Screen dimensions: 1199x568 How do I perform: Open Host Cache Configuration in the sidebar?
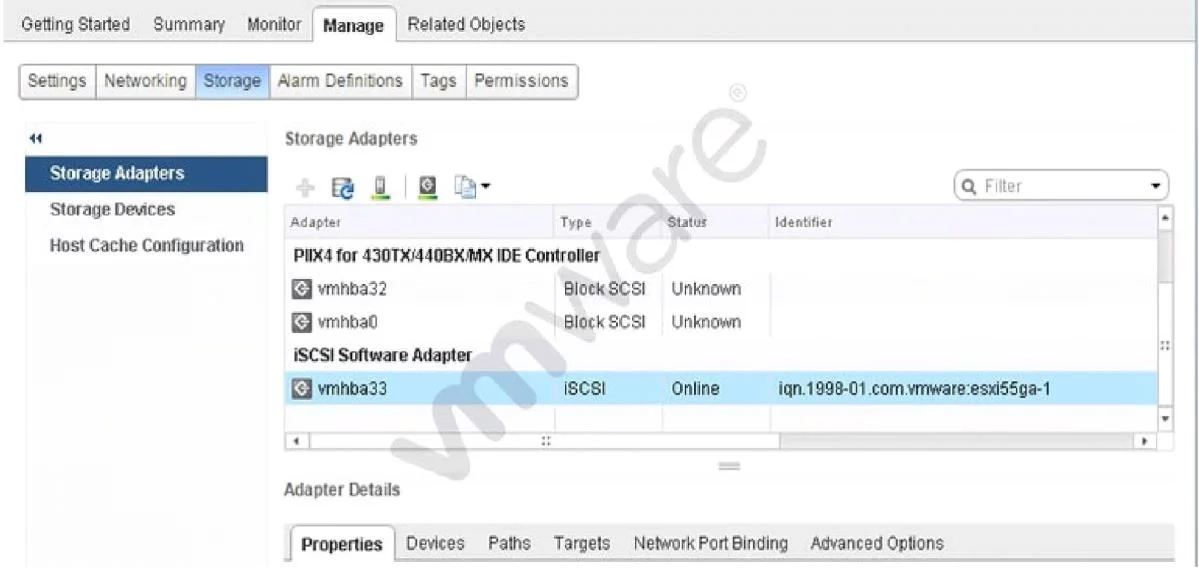(x=146, y=245)
